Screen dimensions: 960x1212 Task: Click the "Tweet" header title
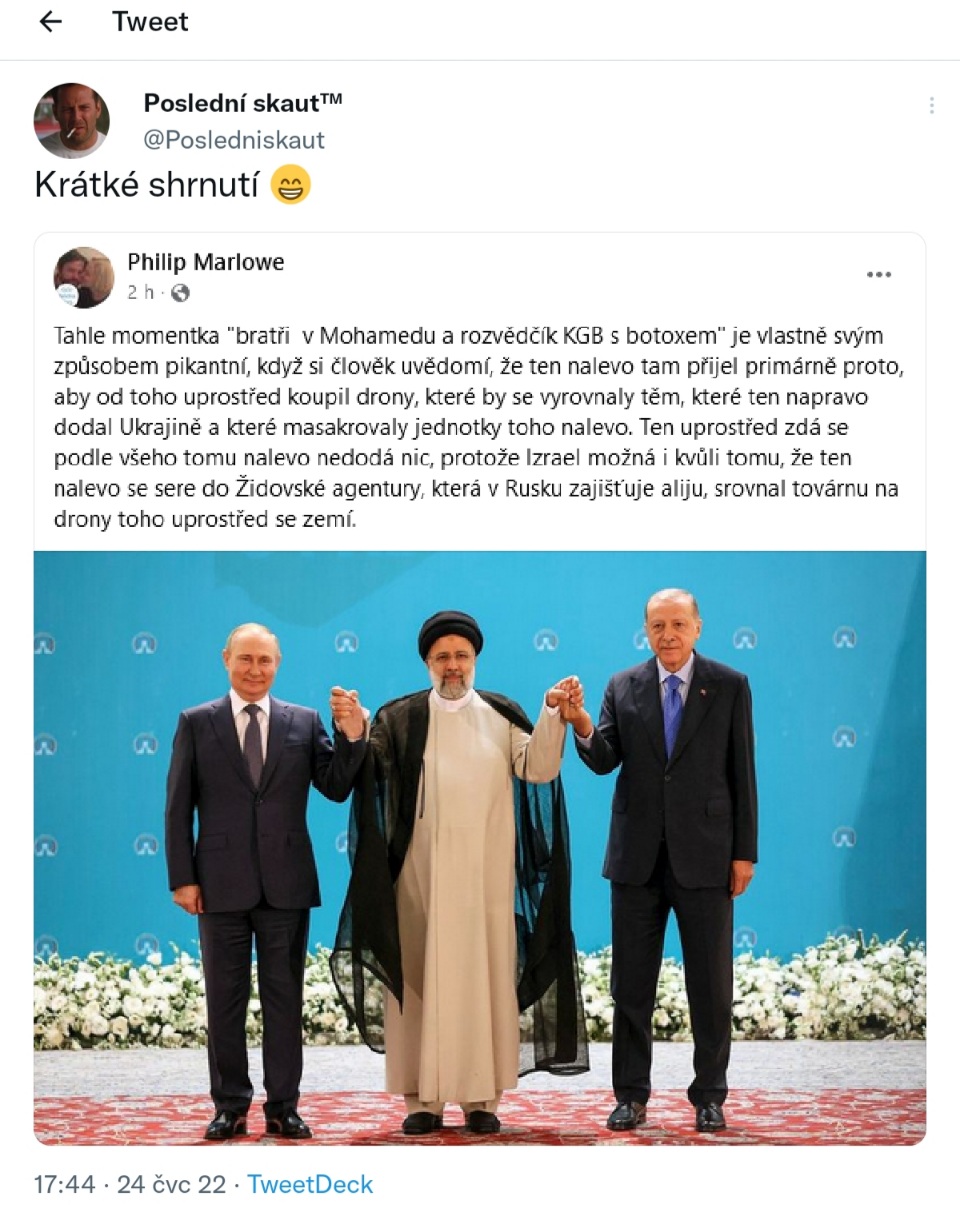point(150,22)
